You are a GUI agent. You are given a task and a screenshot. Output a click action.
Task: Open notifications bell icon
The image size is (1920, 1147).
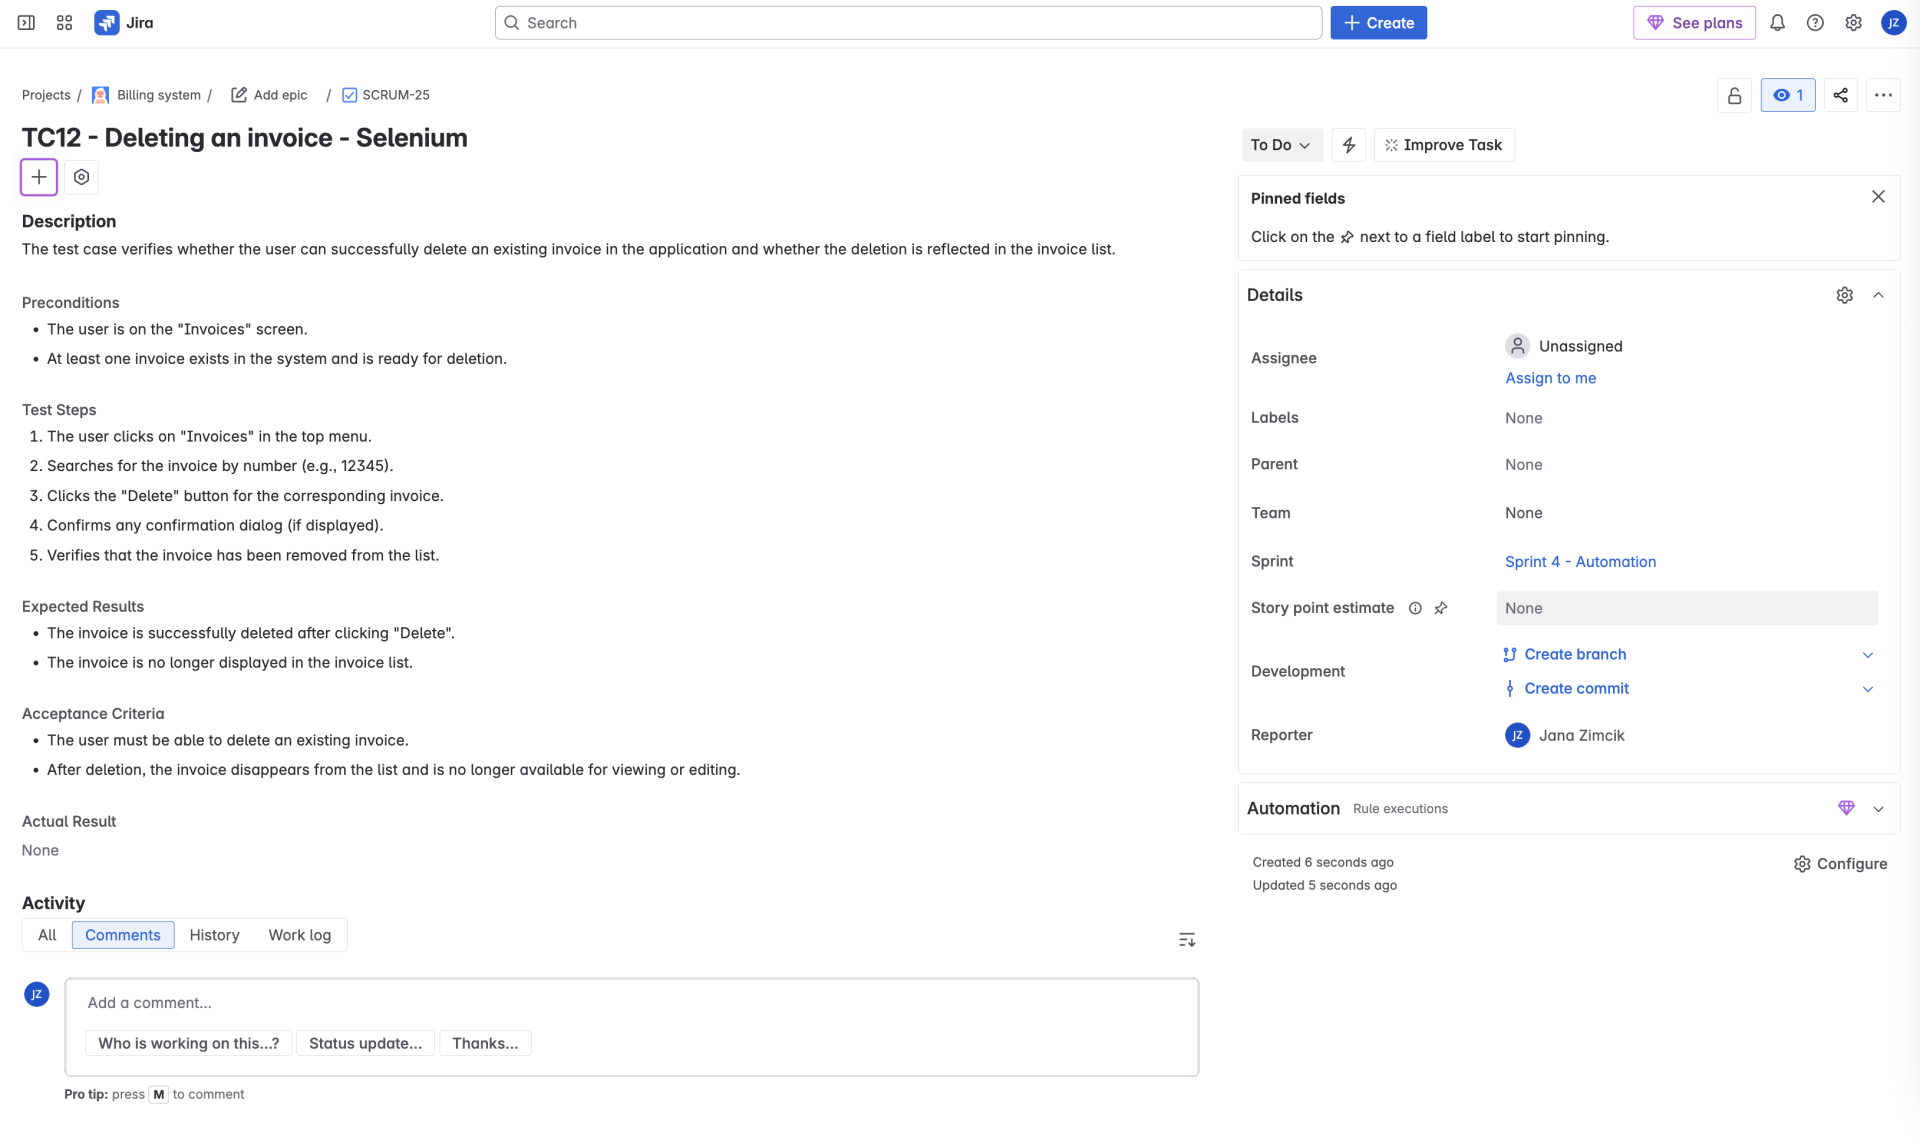click(x=1777, y=23)
